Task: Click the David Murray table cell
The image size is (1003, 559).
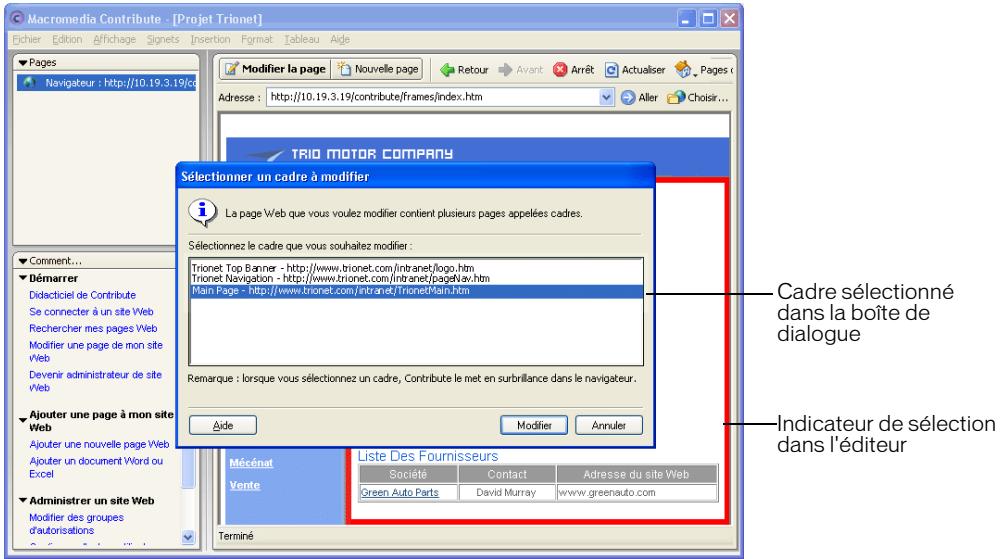Action: click(507, 492)
